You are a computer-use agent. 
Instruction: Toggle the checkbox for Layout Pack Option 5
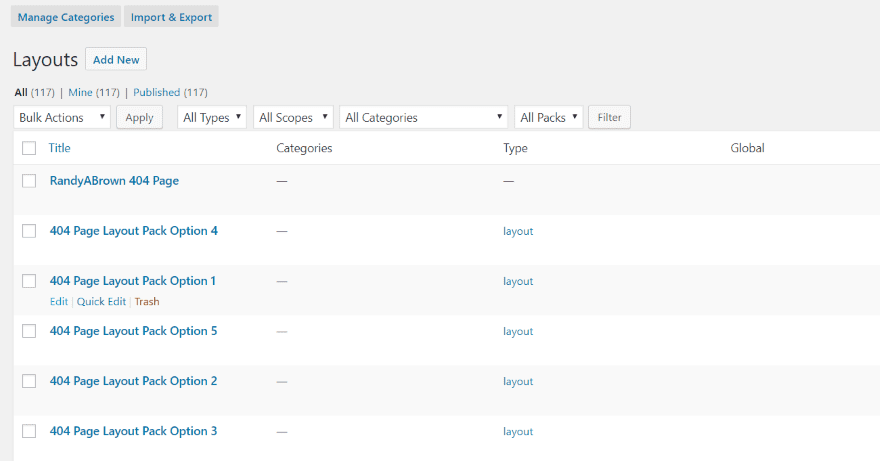click(x=29, y=331)
